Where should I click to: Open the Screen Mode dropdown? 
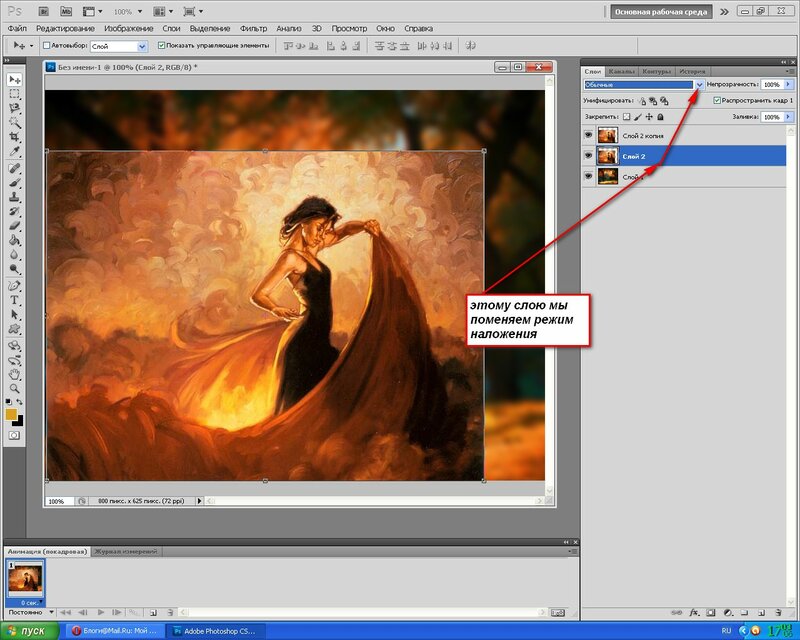193,11
